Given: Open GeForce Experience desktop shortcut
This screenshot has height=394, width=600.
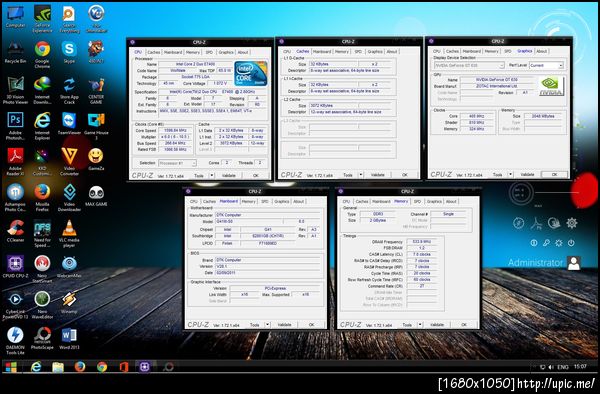Looking at the screenshot, I should (x=42, y=18).
